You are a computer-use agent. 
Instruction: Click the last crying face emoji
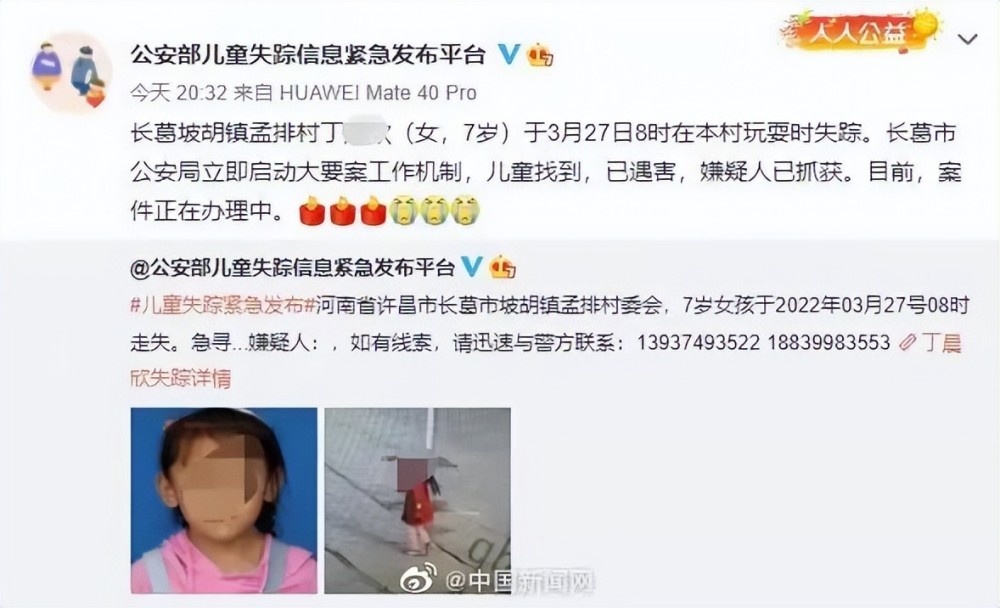pyautogui.click(x=465, y=210)
